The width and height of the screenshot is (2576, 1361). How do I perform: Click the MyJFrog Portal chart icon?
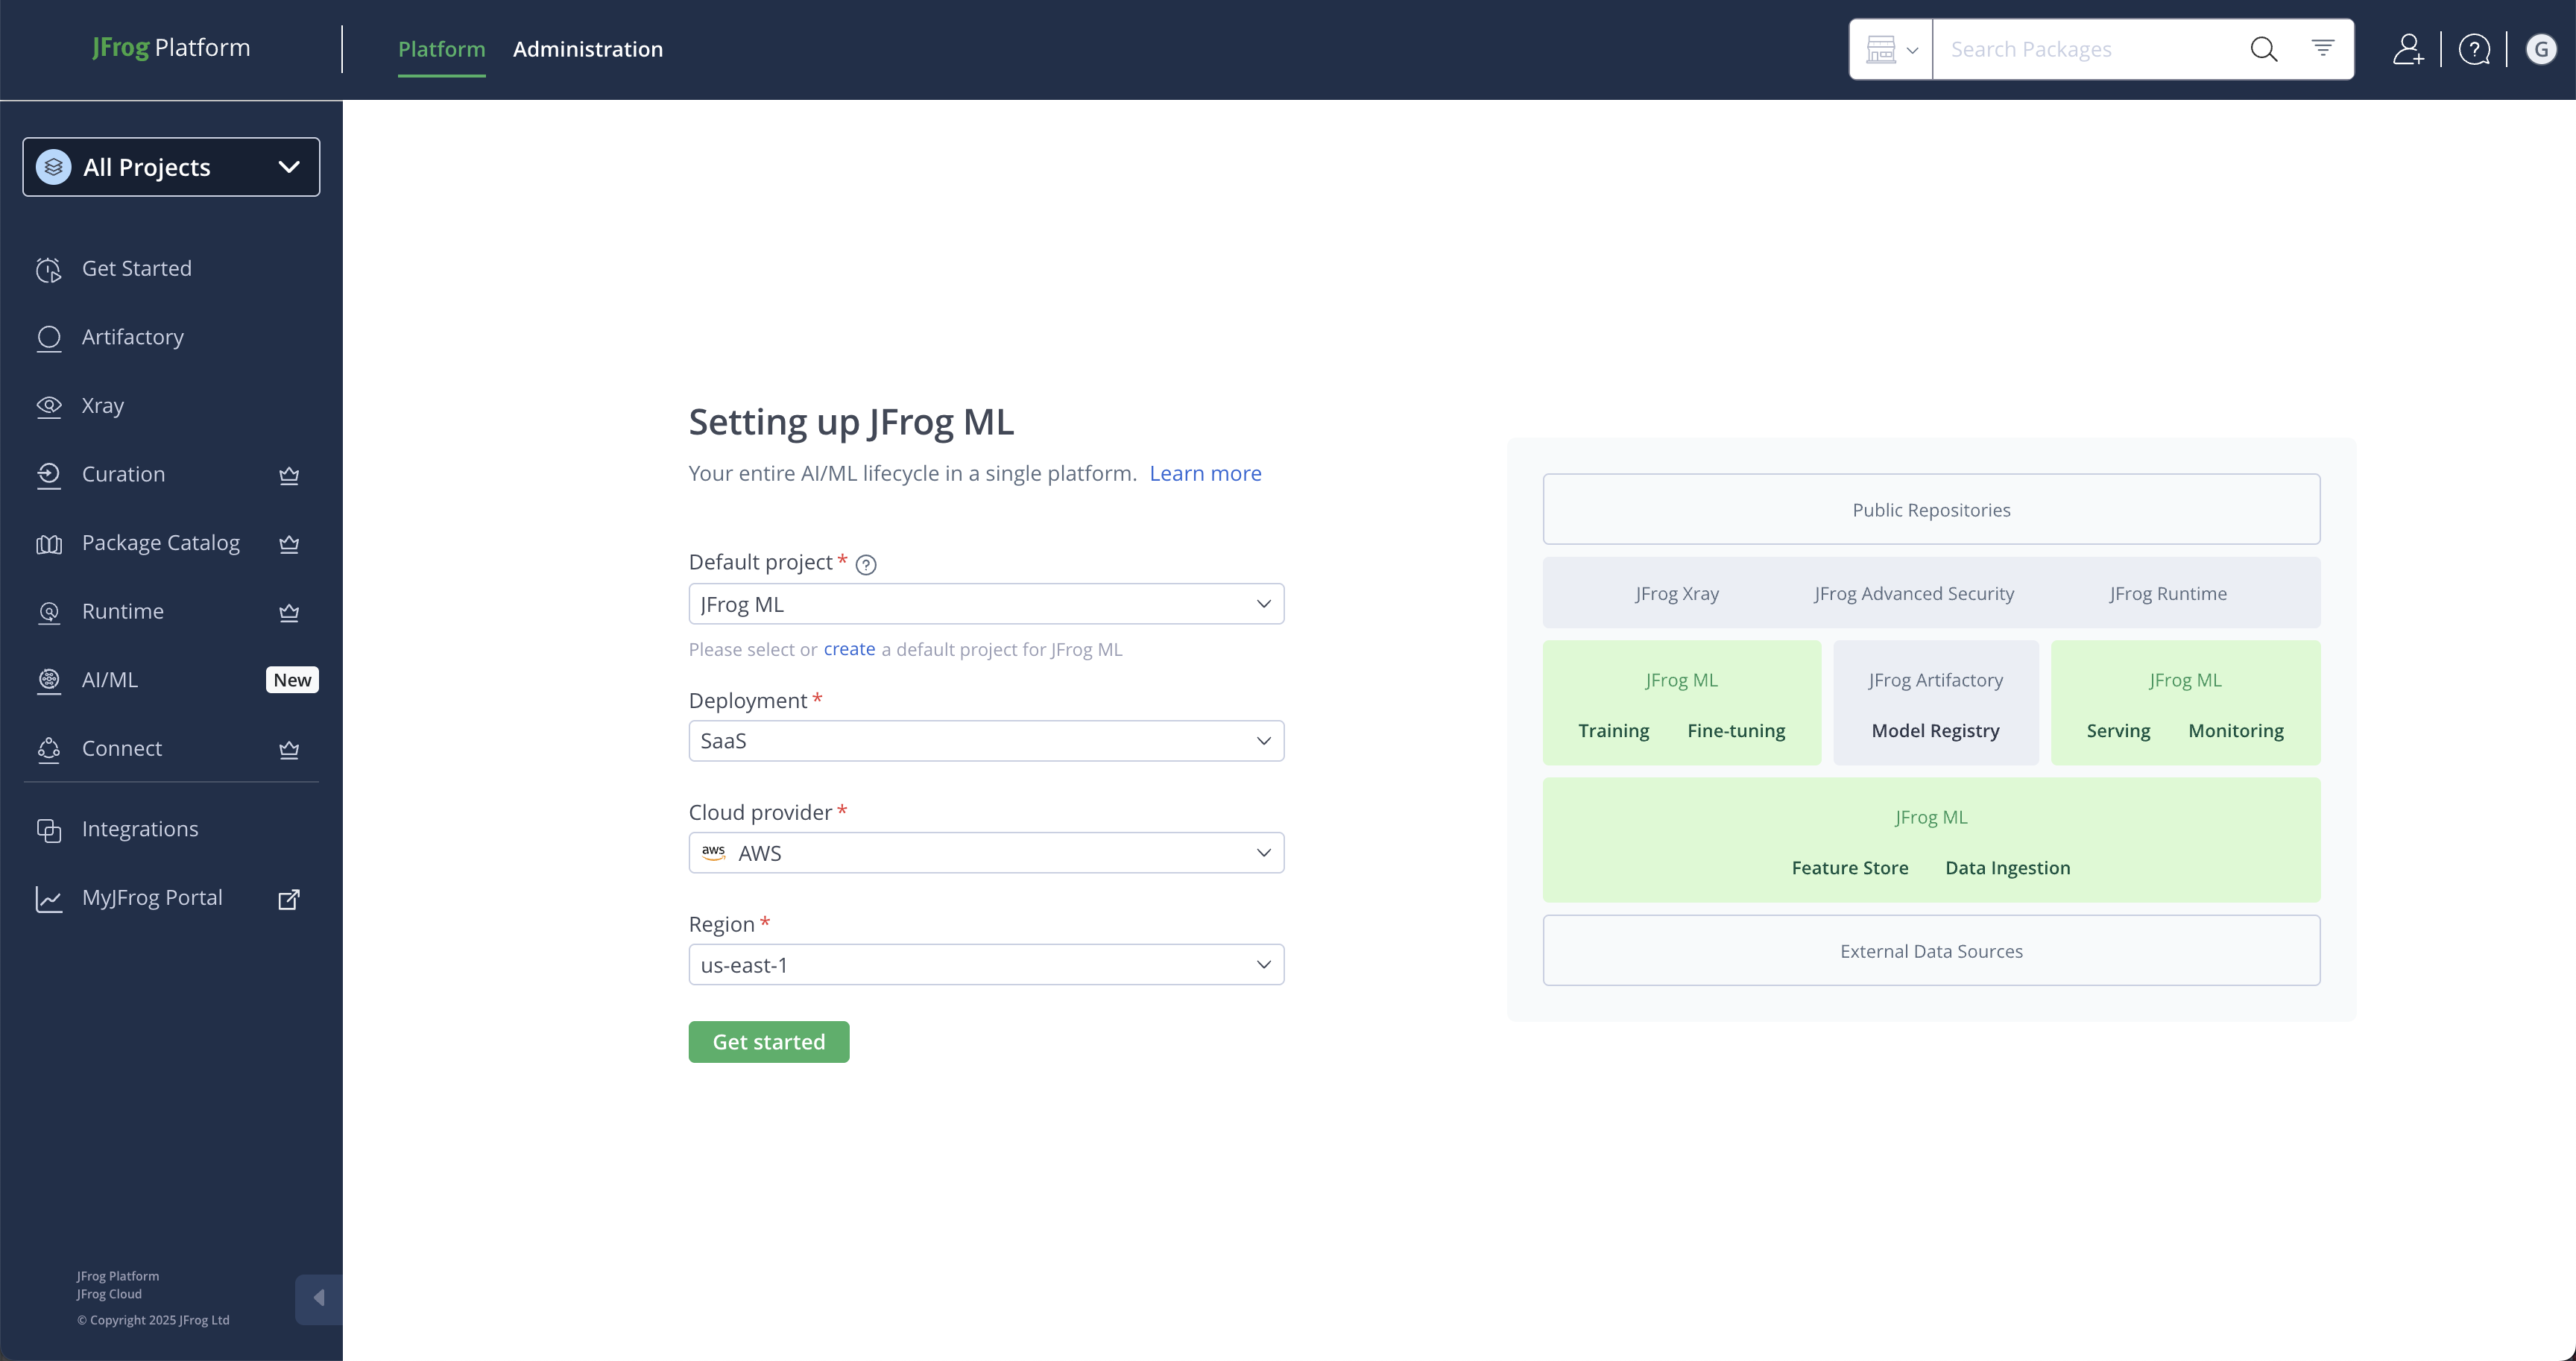click(x=49, y=899)
